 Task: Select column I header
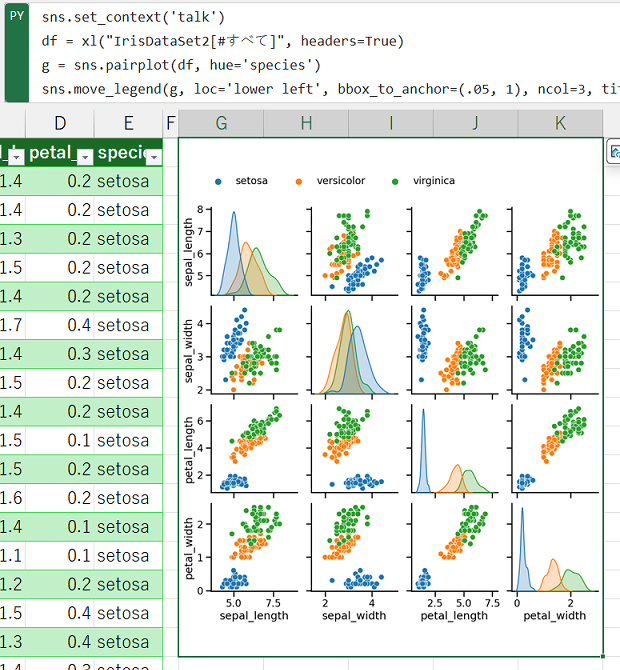point(391,123)
